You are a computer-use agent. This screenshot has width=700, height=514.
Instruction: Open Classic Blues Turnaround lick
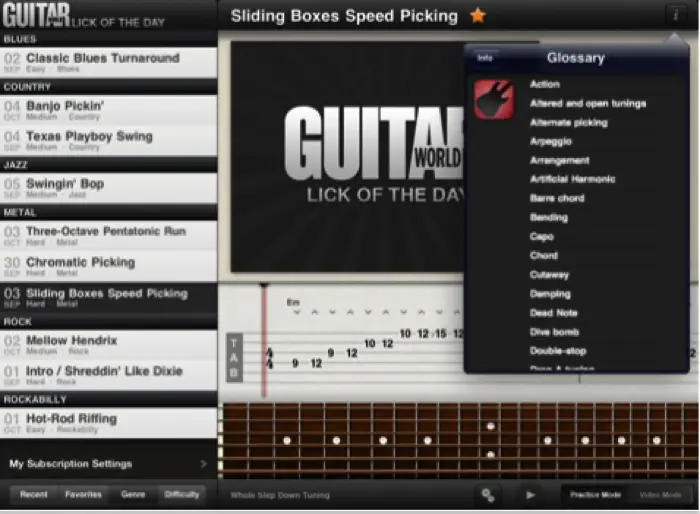point(108,63)
